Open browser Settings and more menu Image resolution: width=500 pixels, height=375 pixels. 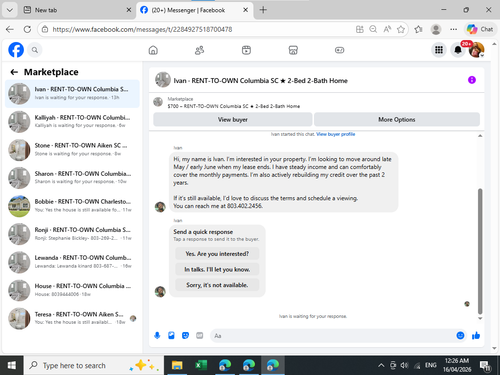click(x=453, y=29)
